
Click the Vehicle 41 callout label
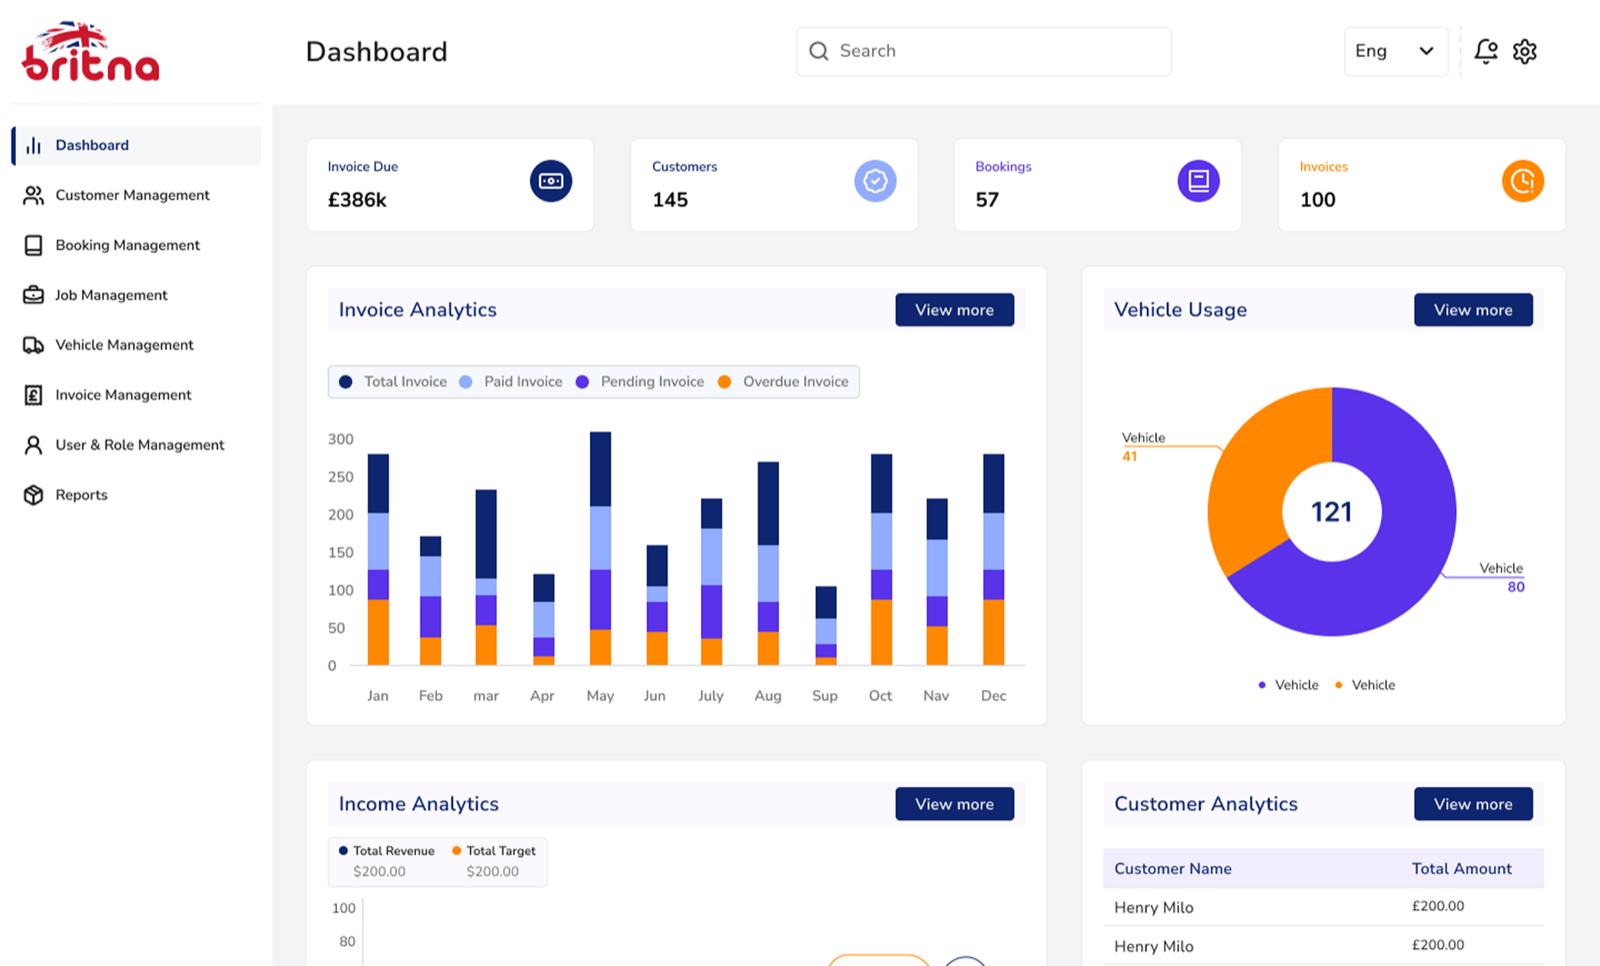tap(1143, 447)
